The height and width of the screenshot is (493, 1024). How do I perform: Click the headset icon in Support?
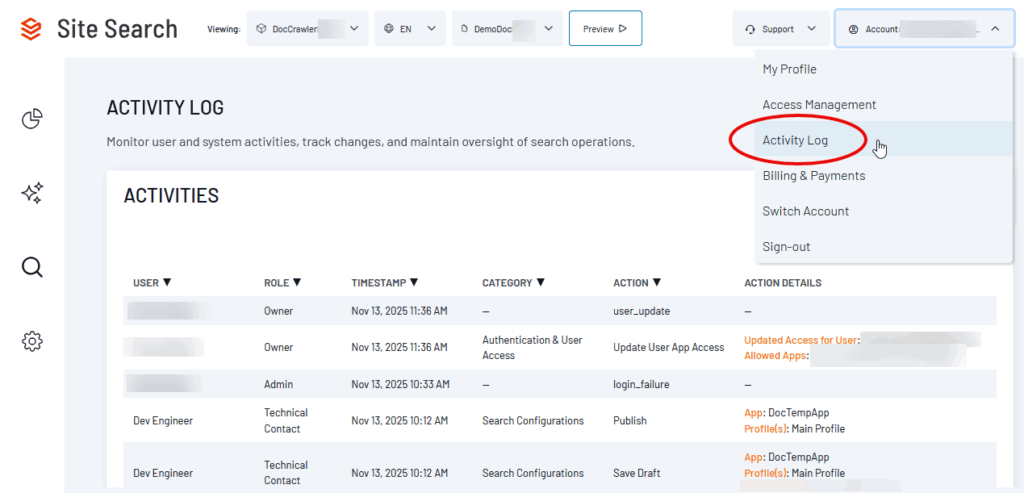[x=750, y=29]
